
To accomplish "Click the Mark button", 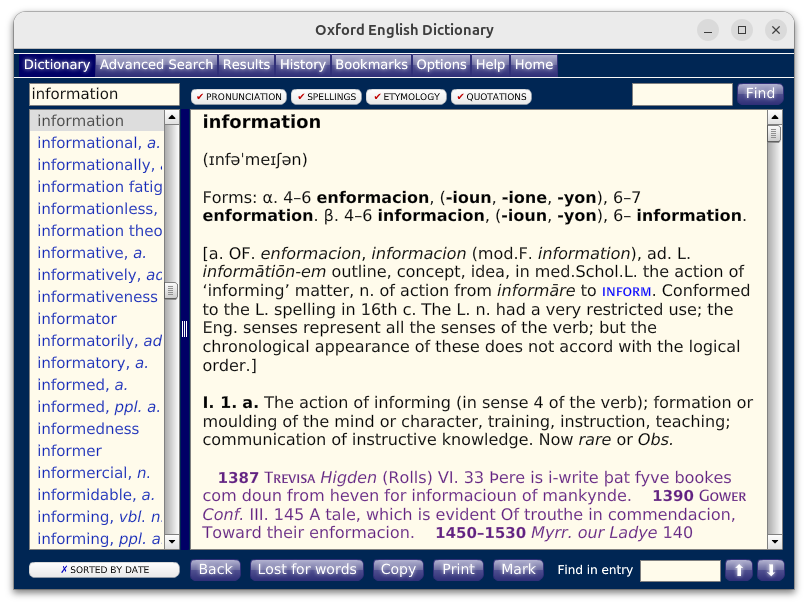I will [x=518, y=570].
